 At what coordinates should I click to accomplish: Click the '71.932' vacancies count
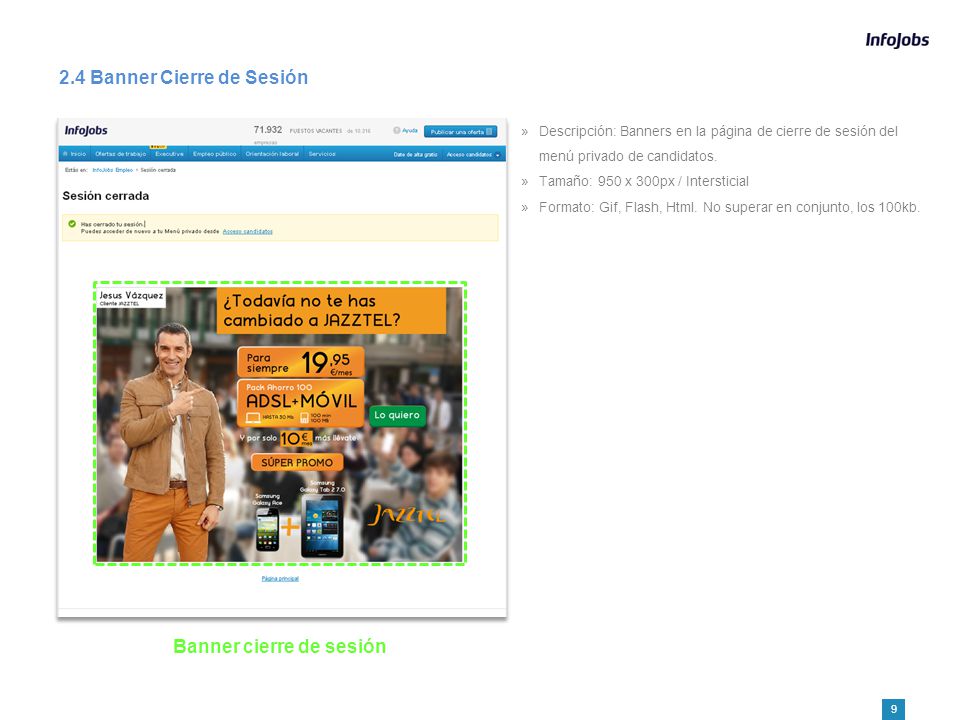[x=268, y=130]
